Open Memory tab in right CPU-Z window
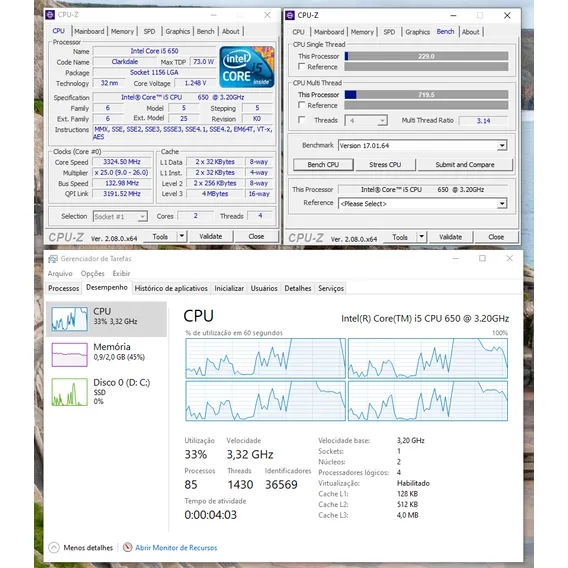 coord(362,32)
